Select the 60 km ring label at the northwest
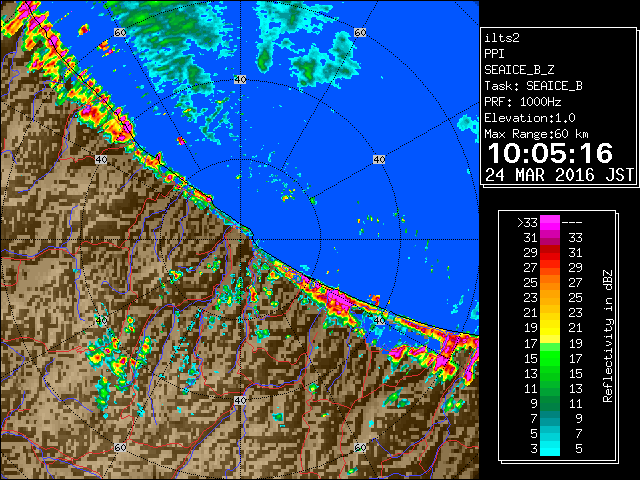Screen dimensions: 640x480 (120, 33)
